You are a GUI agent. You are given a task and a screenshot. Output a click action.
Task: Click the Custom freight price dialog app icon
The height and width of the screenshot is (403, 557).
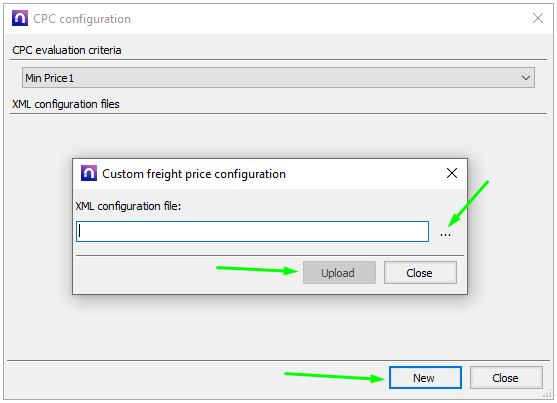click(x=89, y=173)
